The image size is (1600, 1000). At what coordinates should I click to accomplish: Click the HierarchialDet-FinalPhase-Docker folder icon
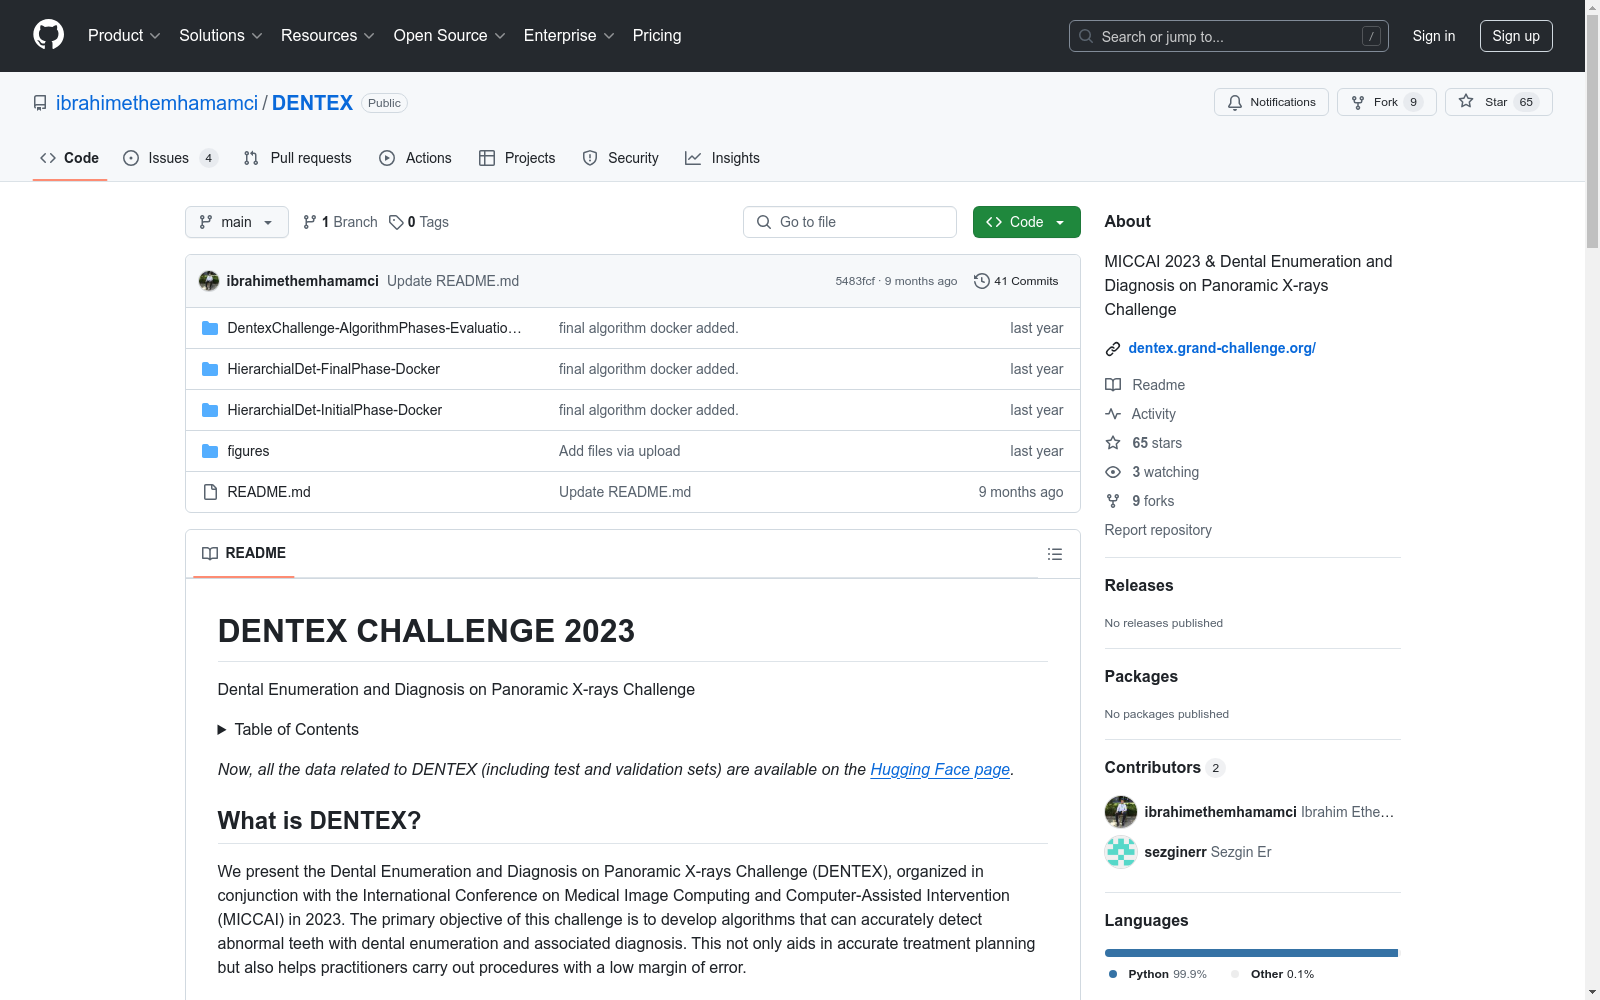[210, 369]
